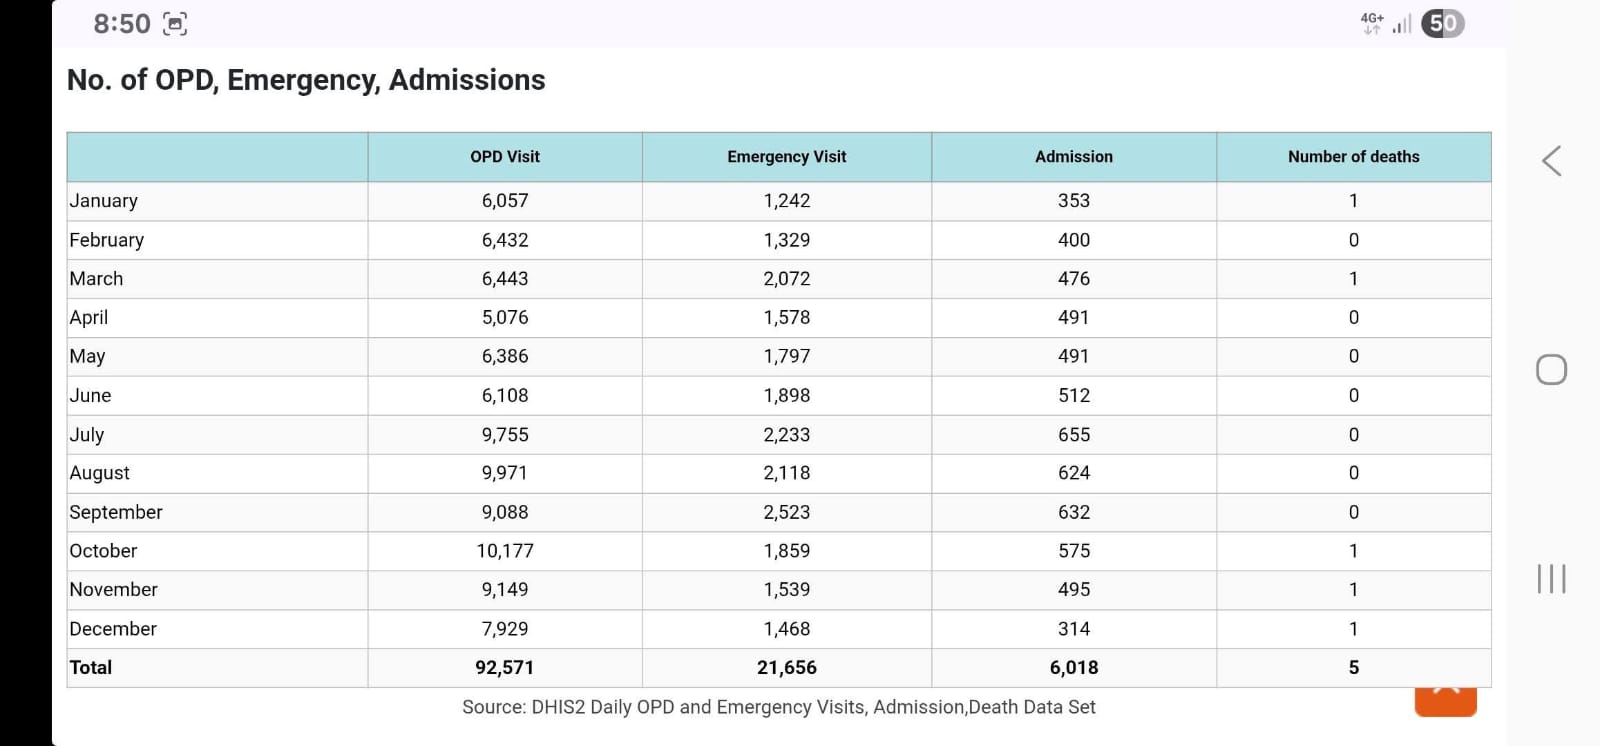Click the DHIS2 source caption text

pyautogui.click(x=779, y=707)
